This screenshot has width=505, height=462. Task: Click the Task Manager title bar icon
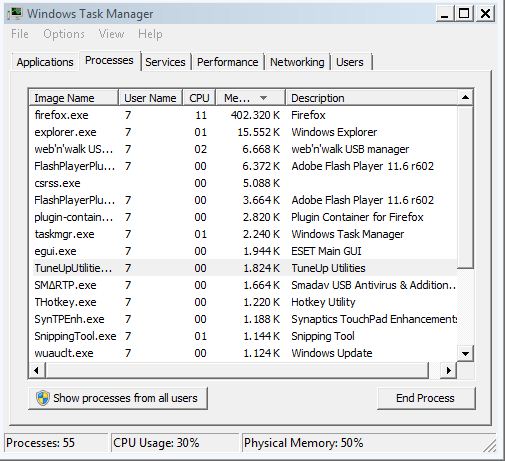(15, 14)
